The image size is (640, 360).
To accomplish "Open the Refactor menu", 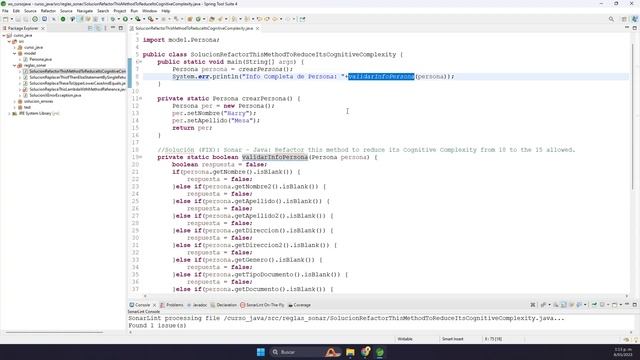I will click(x=48, y=11).
